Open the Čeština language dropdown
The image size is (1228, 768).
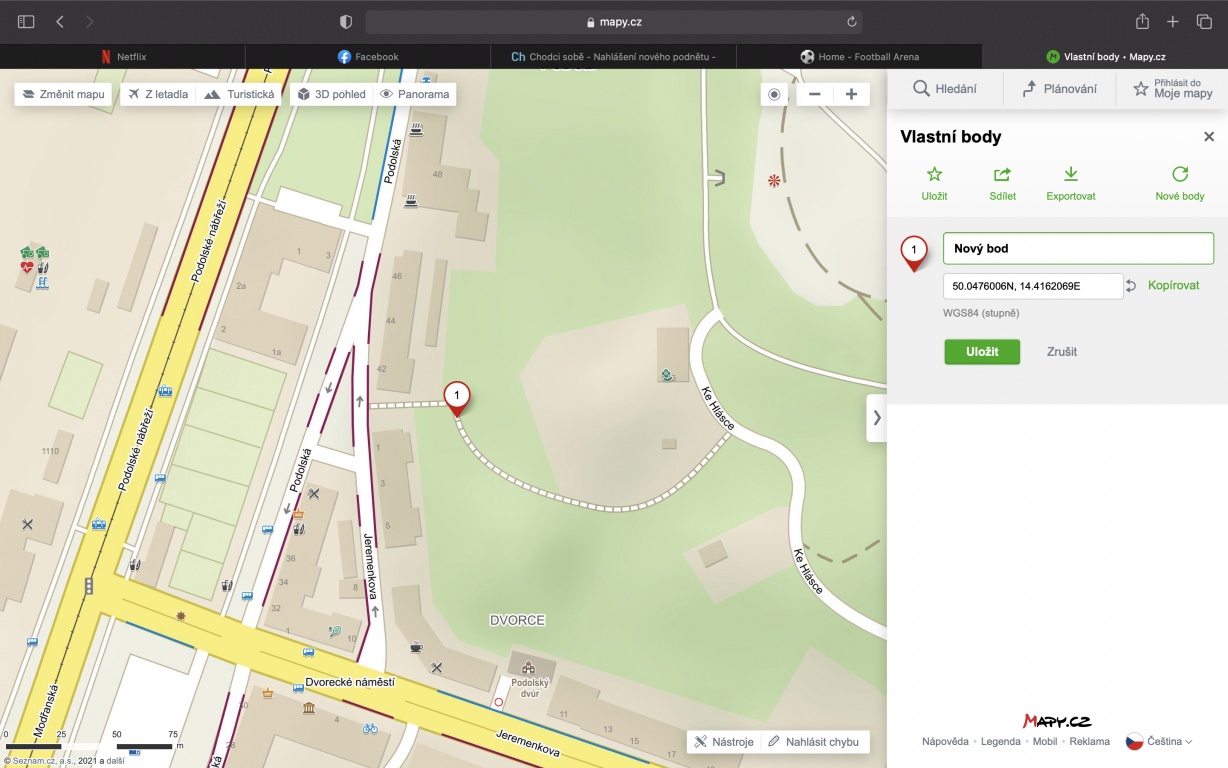tap(1160, 741)
